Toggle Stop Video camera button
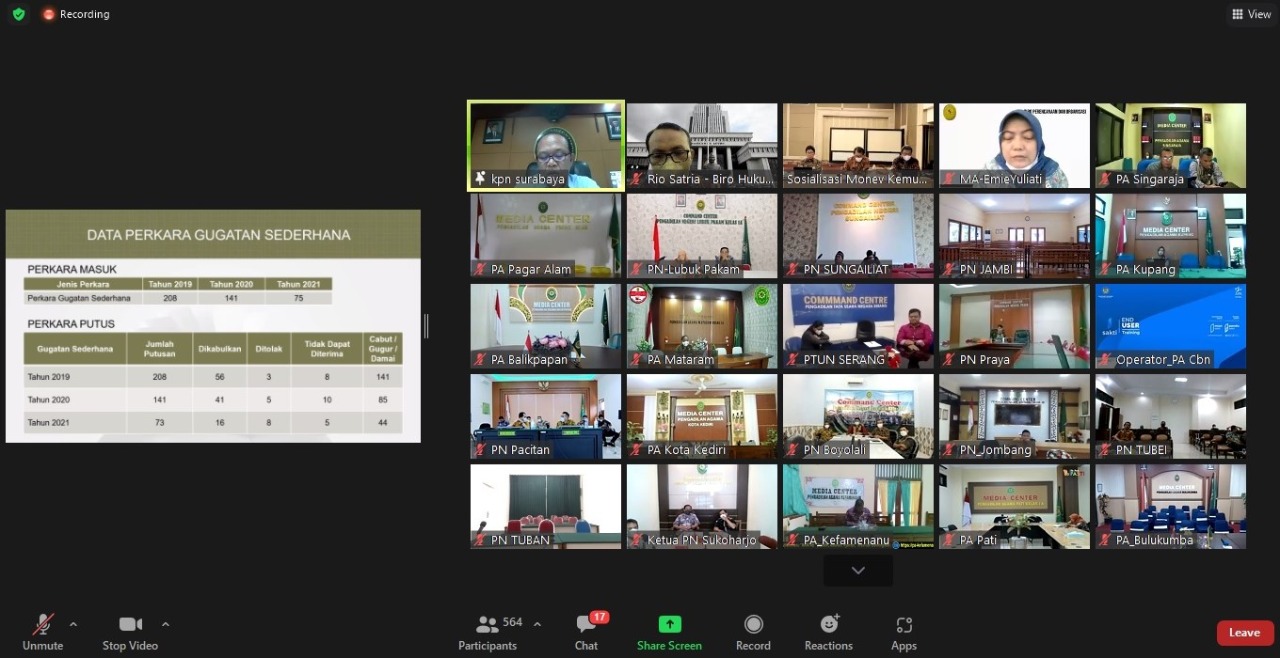The width and height of the screenshot is (1280, 658). coord(130,631)
